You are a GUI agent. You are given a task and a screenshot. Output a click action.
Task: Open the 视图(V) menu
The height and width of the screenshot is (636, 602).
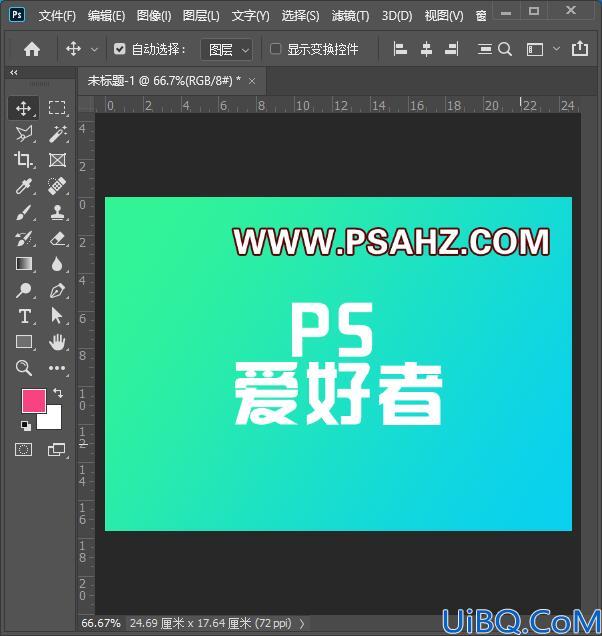pos(444,16)
